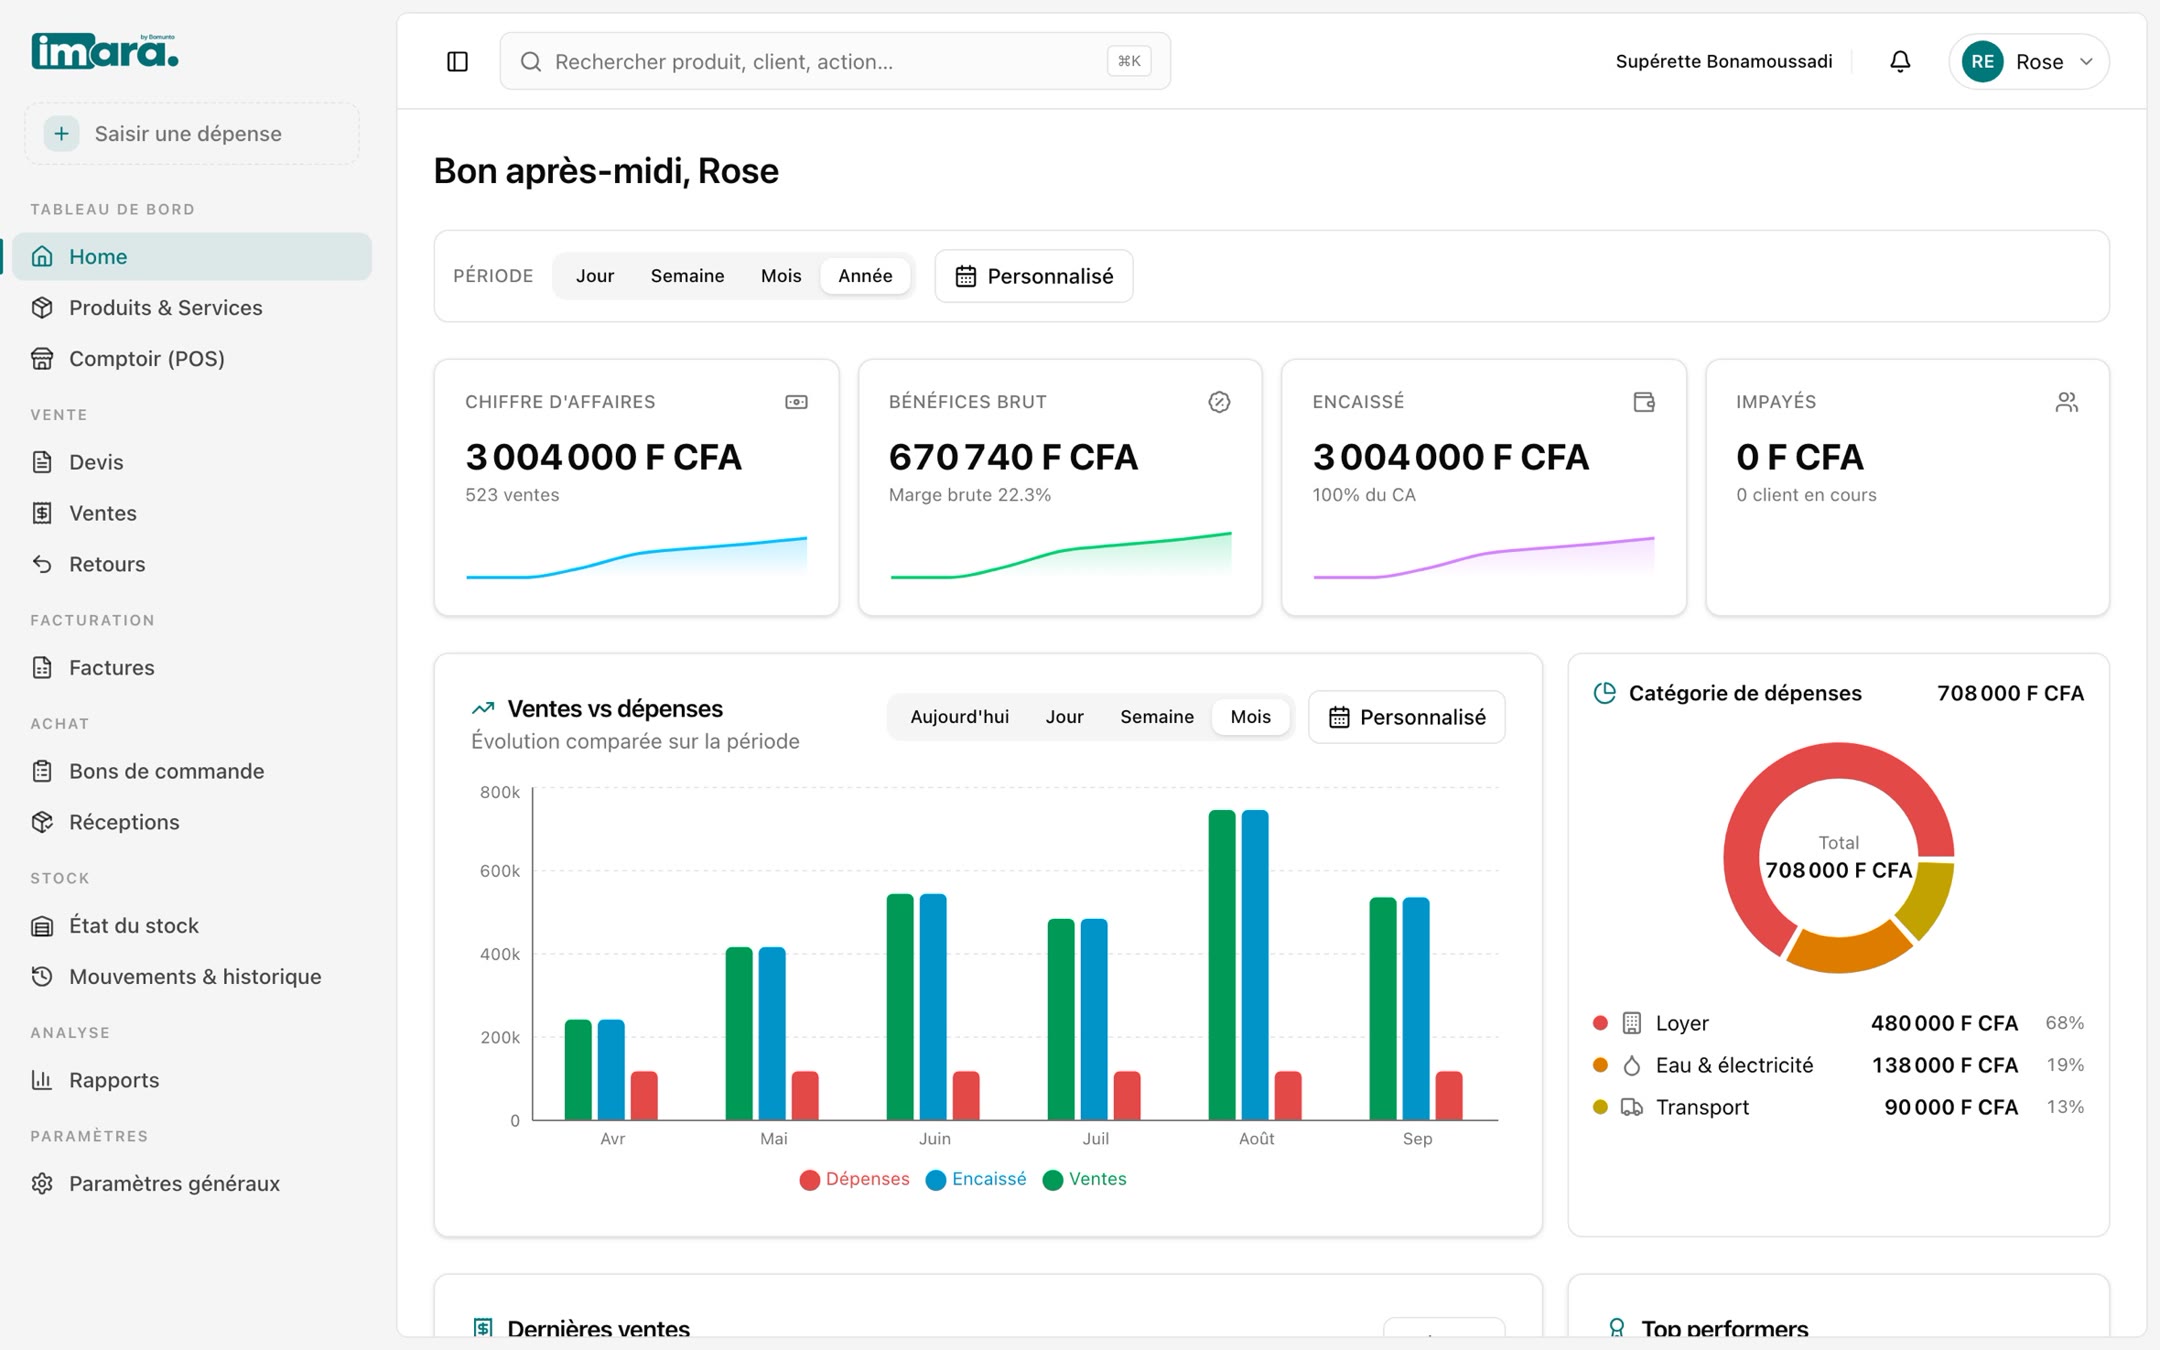This screenshot has width=2160, height=1350.
Task: Toggle the Dépenses legend color dot
Action: pos(810,1180)
